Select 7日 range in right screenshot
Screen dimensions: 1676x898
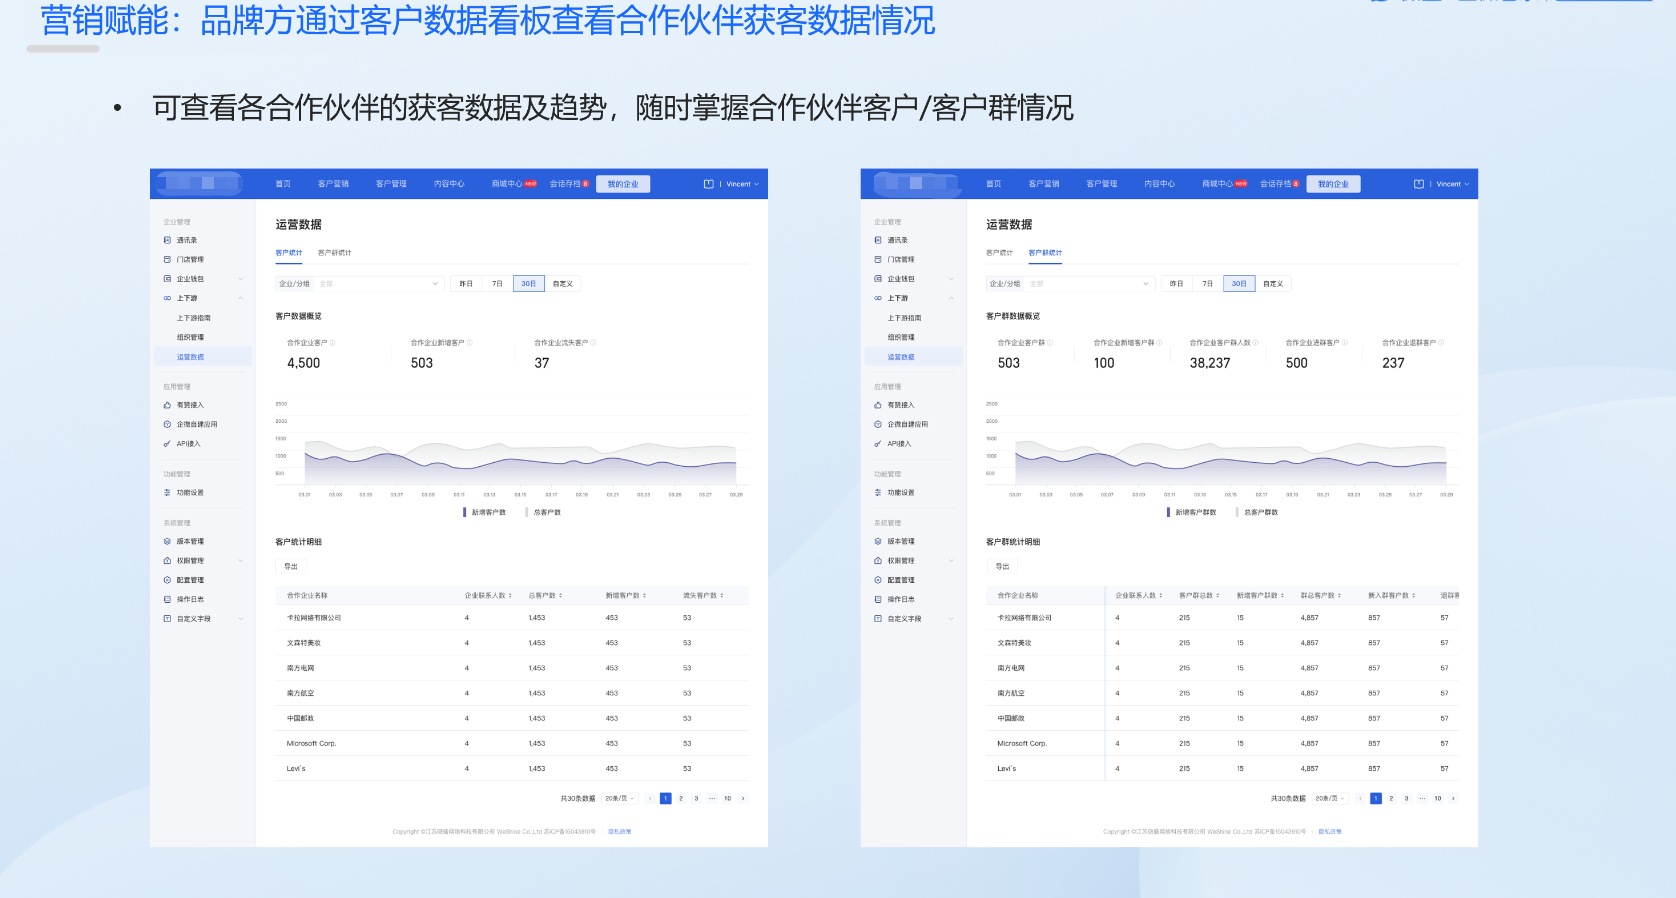(x=1208, y=284)
